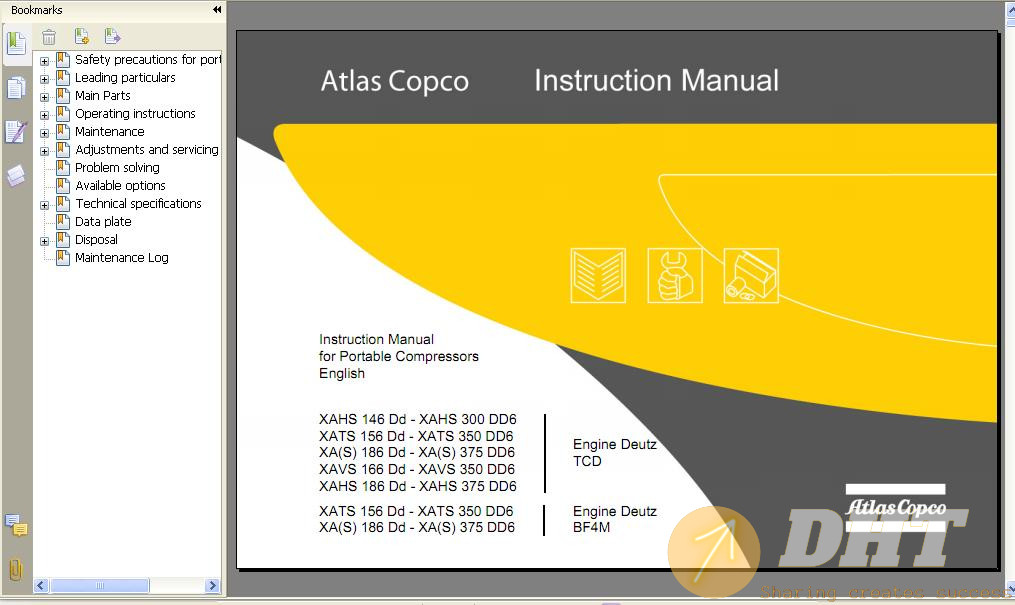This screenshot has width=1015, height=605.
Task: Create a new bookmark icon
Action: tap(82, 36)
